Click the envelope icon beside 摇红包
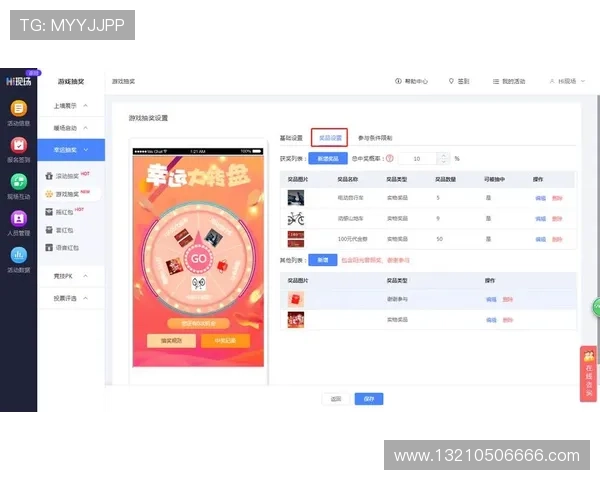Viewport: 600px width, 480px height. click(49, 212)
